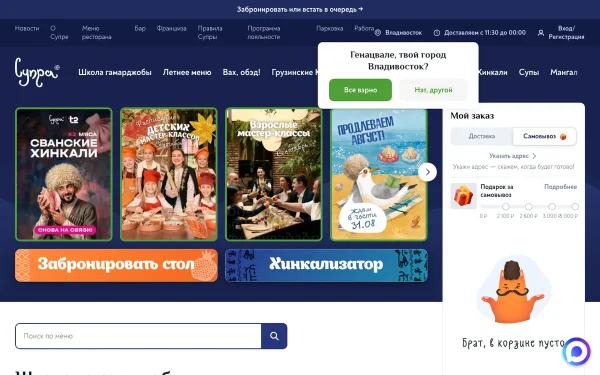Switch the order to Доставка
600x375 pixels.
pos(482,136)
